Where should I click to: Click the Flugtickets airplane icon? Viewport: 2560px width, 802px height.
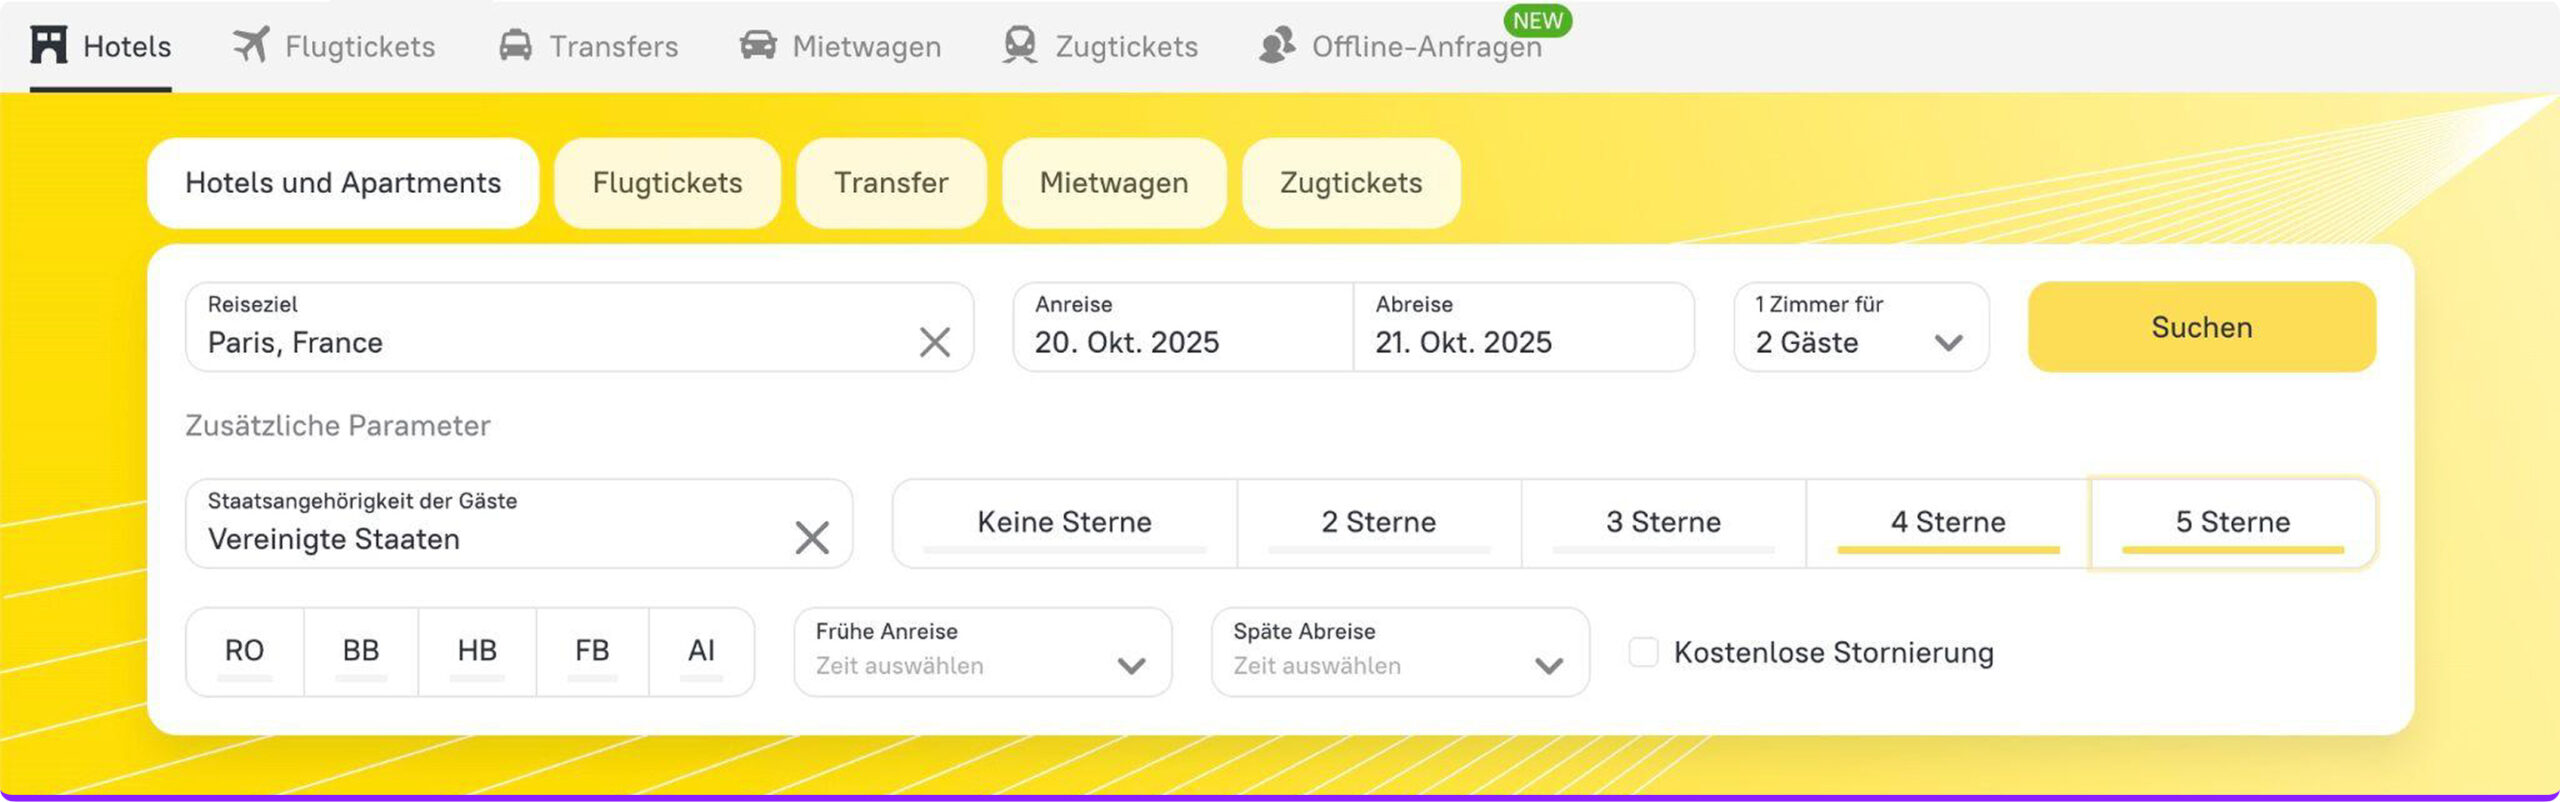[x=251, y=45]
